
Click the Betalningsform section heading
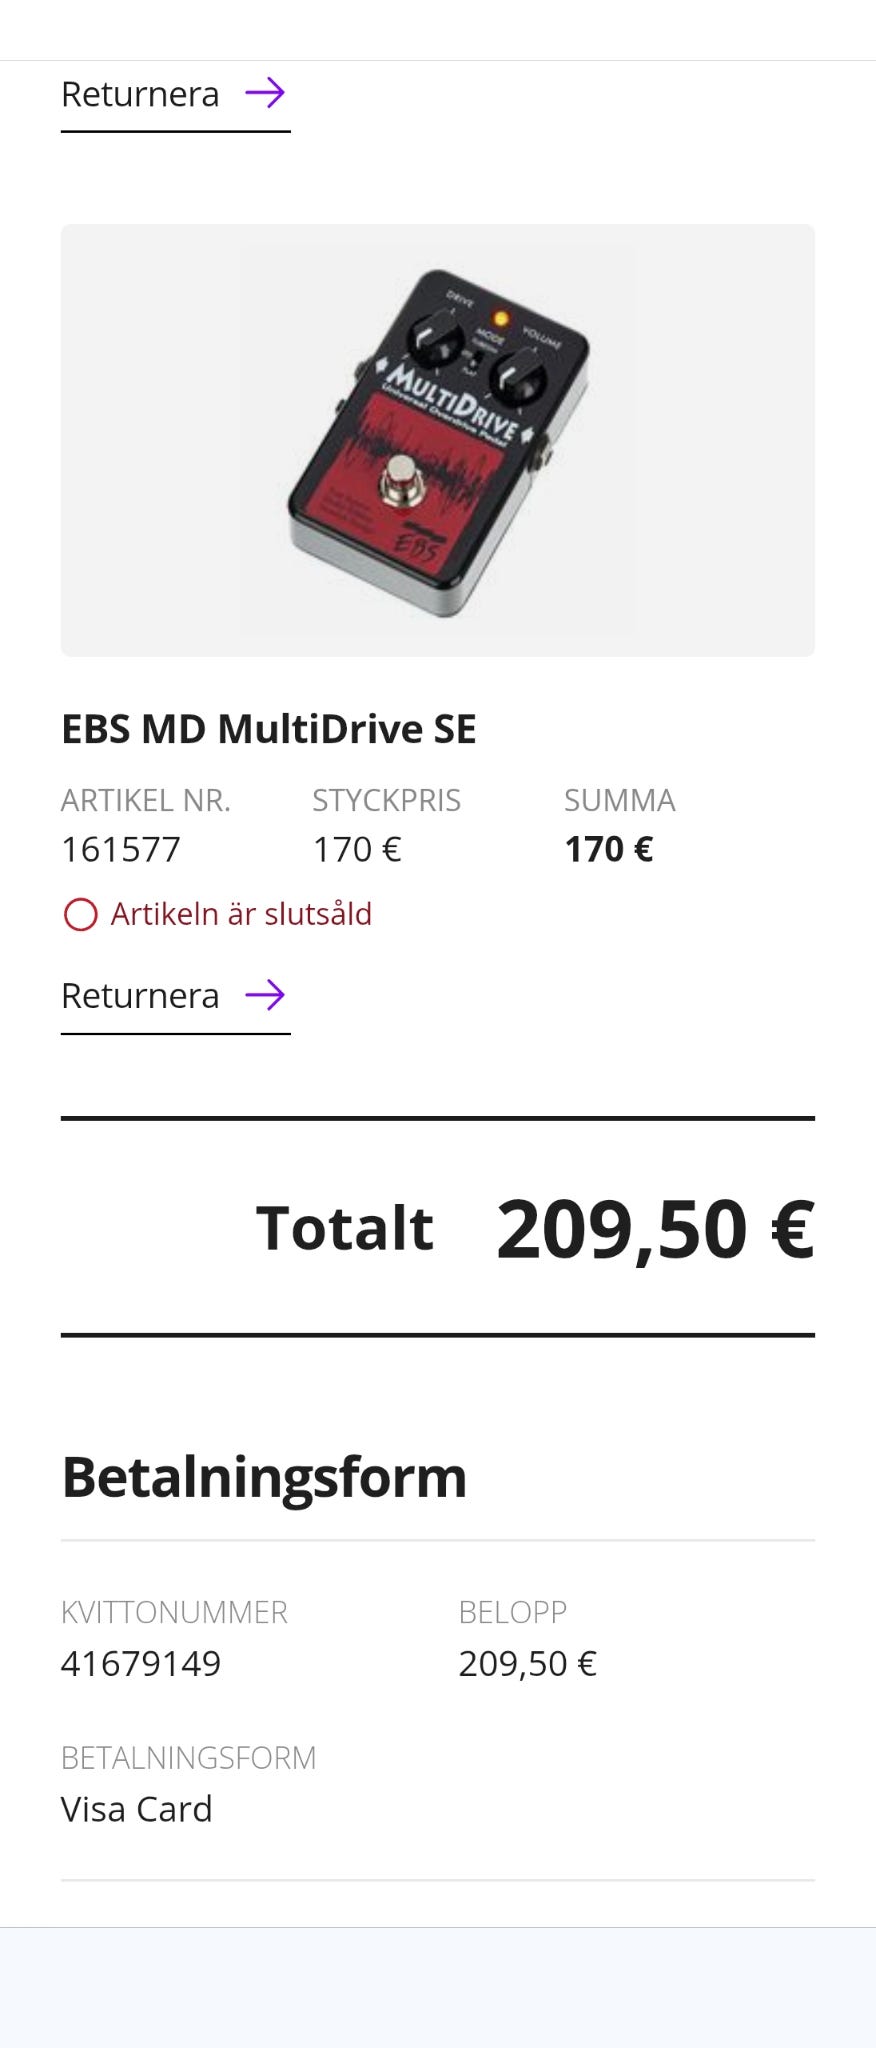coord(264,1476)
